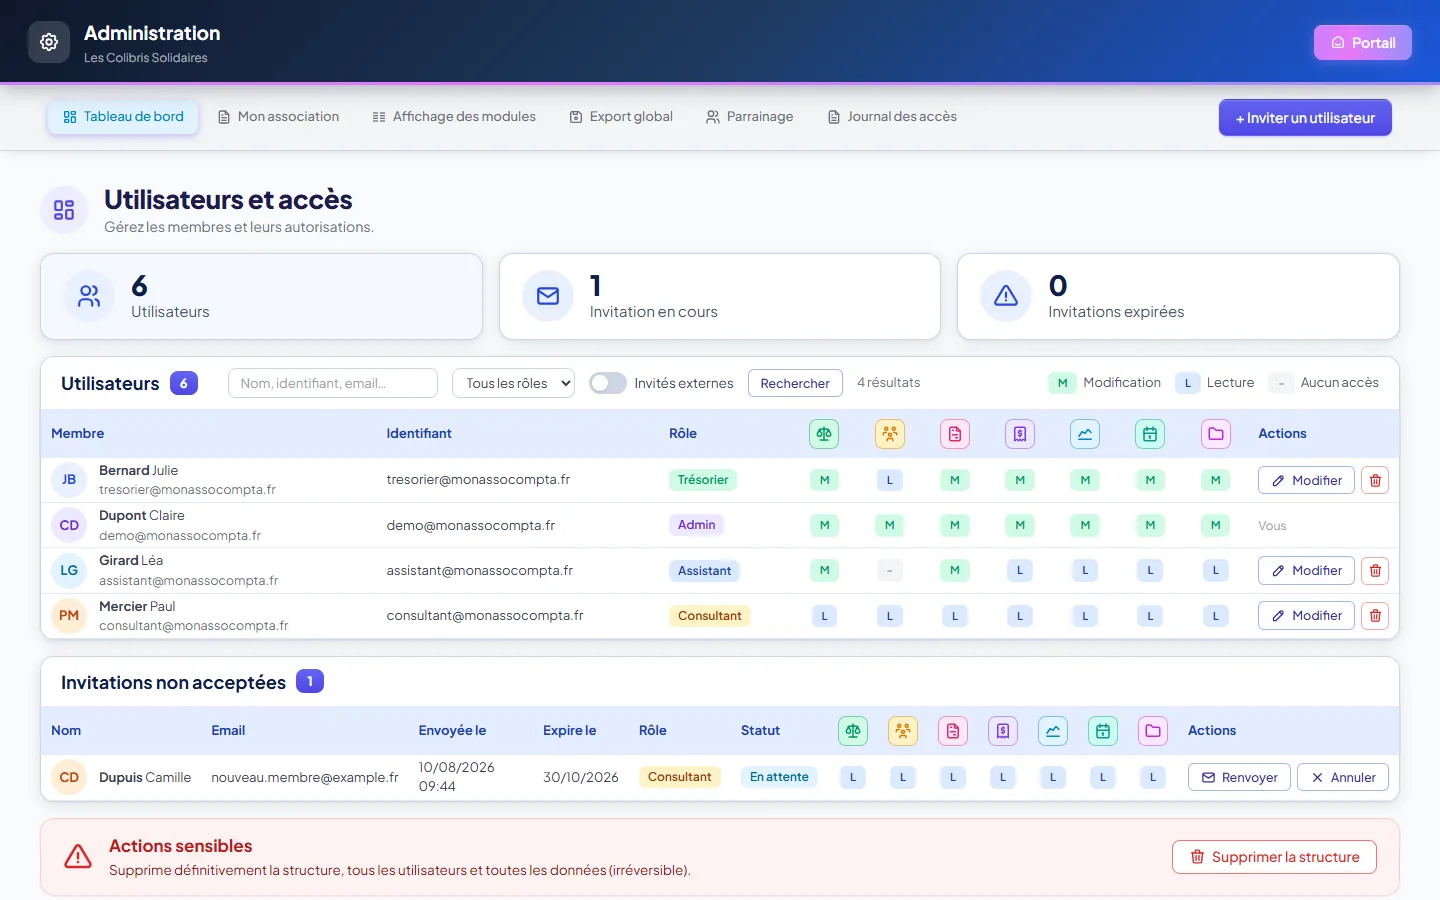The image size is (1440, 900).
Task: Switch to Mon association tab
Action: [279, 117]
